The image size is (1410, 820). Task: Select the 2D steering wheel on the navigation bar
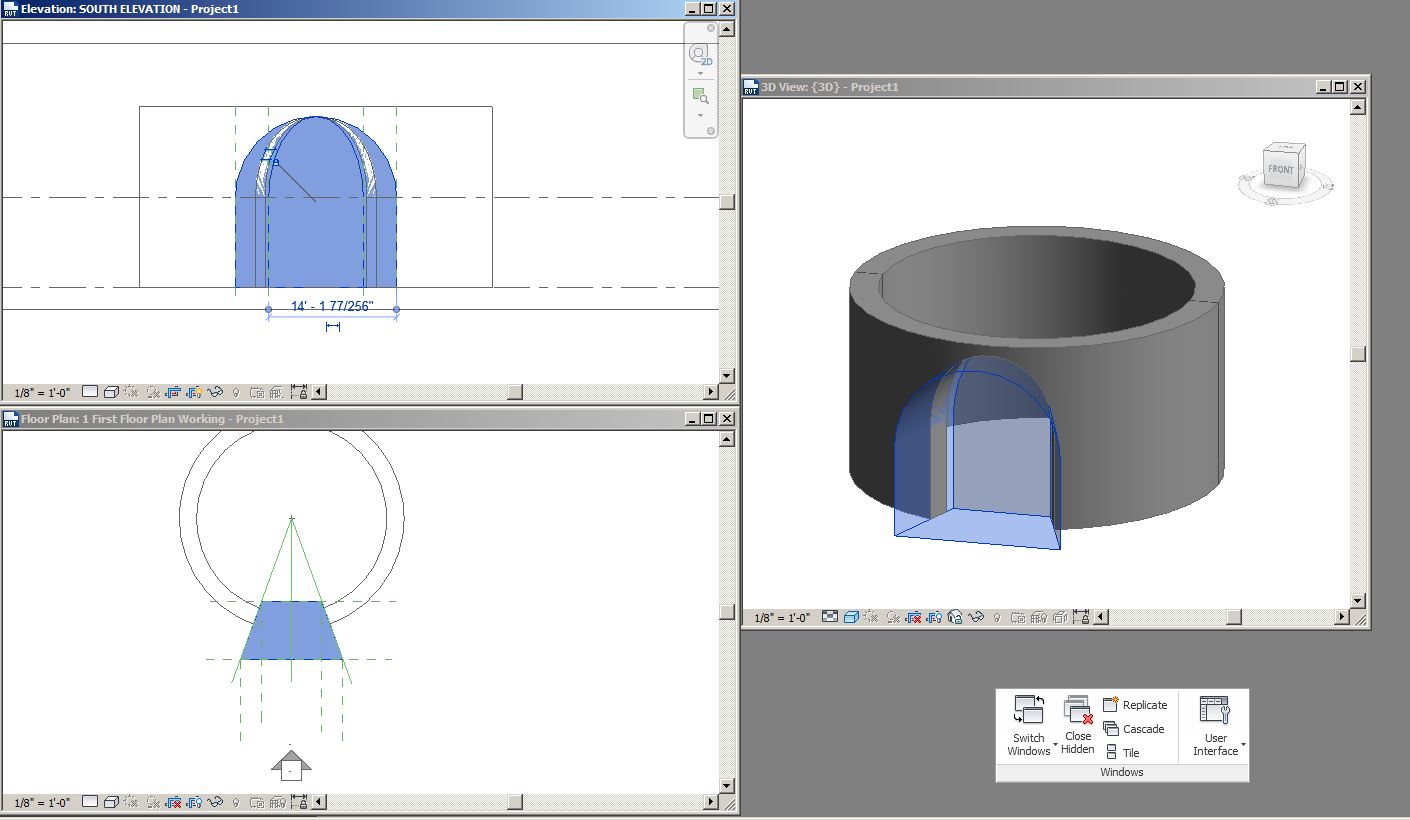pyautogui.click(x=699, y=53)
